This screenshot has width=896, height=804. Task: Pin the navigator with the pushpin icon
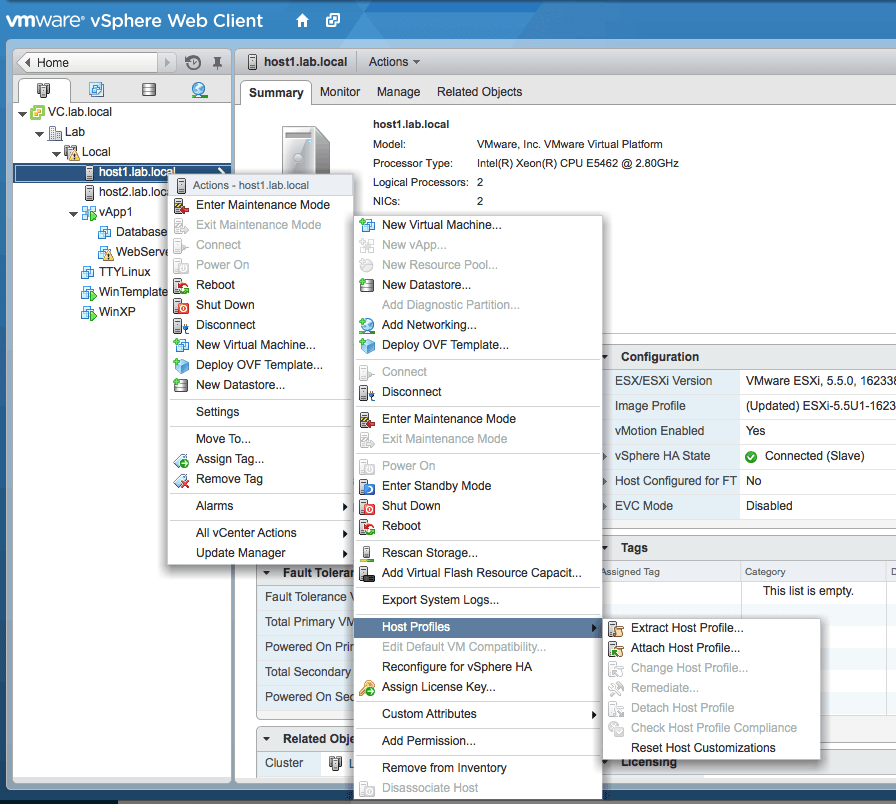pos(217,62)
